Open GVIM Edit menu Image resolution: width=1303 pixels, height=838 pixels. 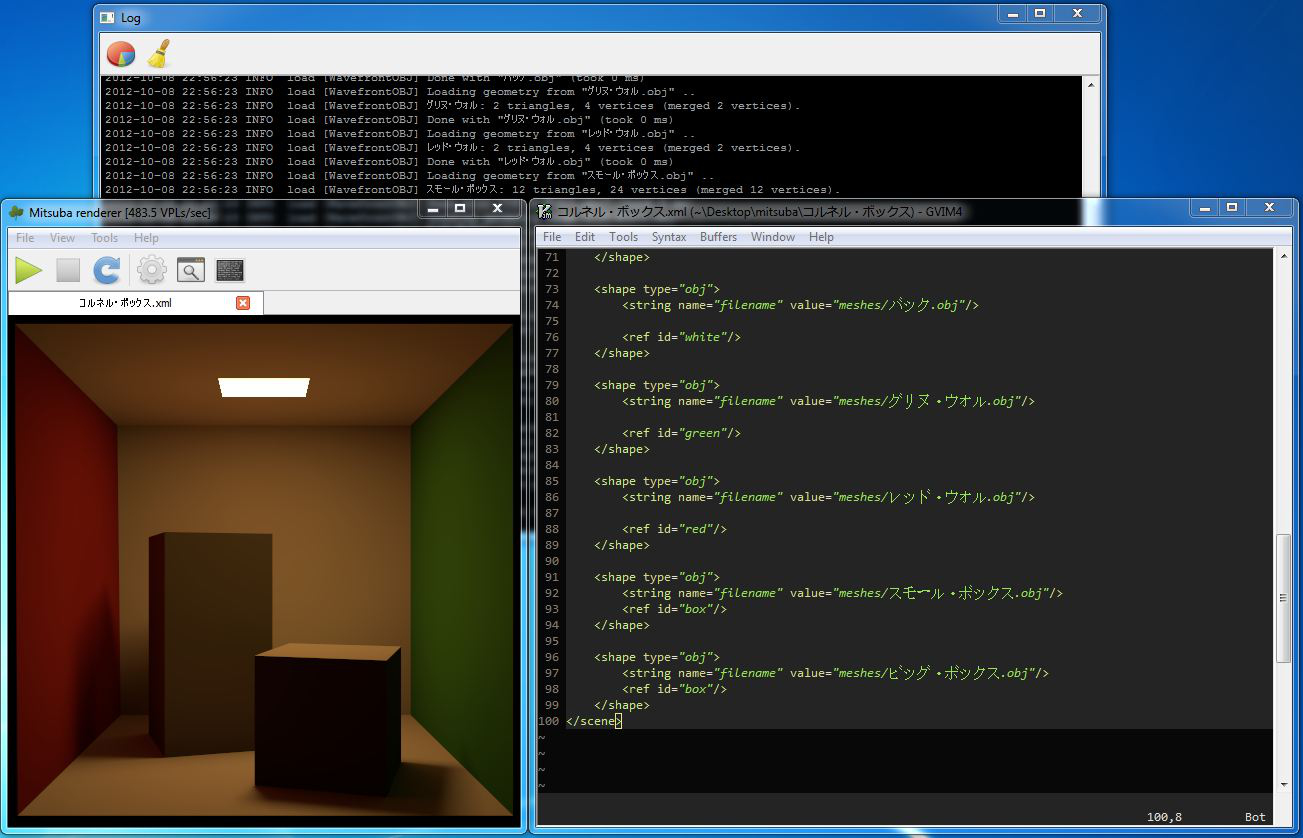click(x=585, y=237)
